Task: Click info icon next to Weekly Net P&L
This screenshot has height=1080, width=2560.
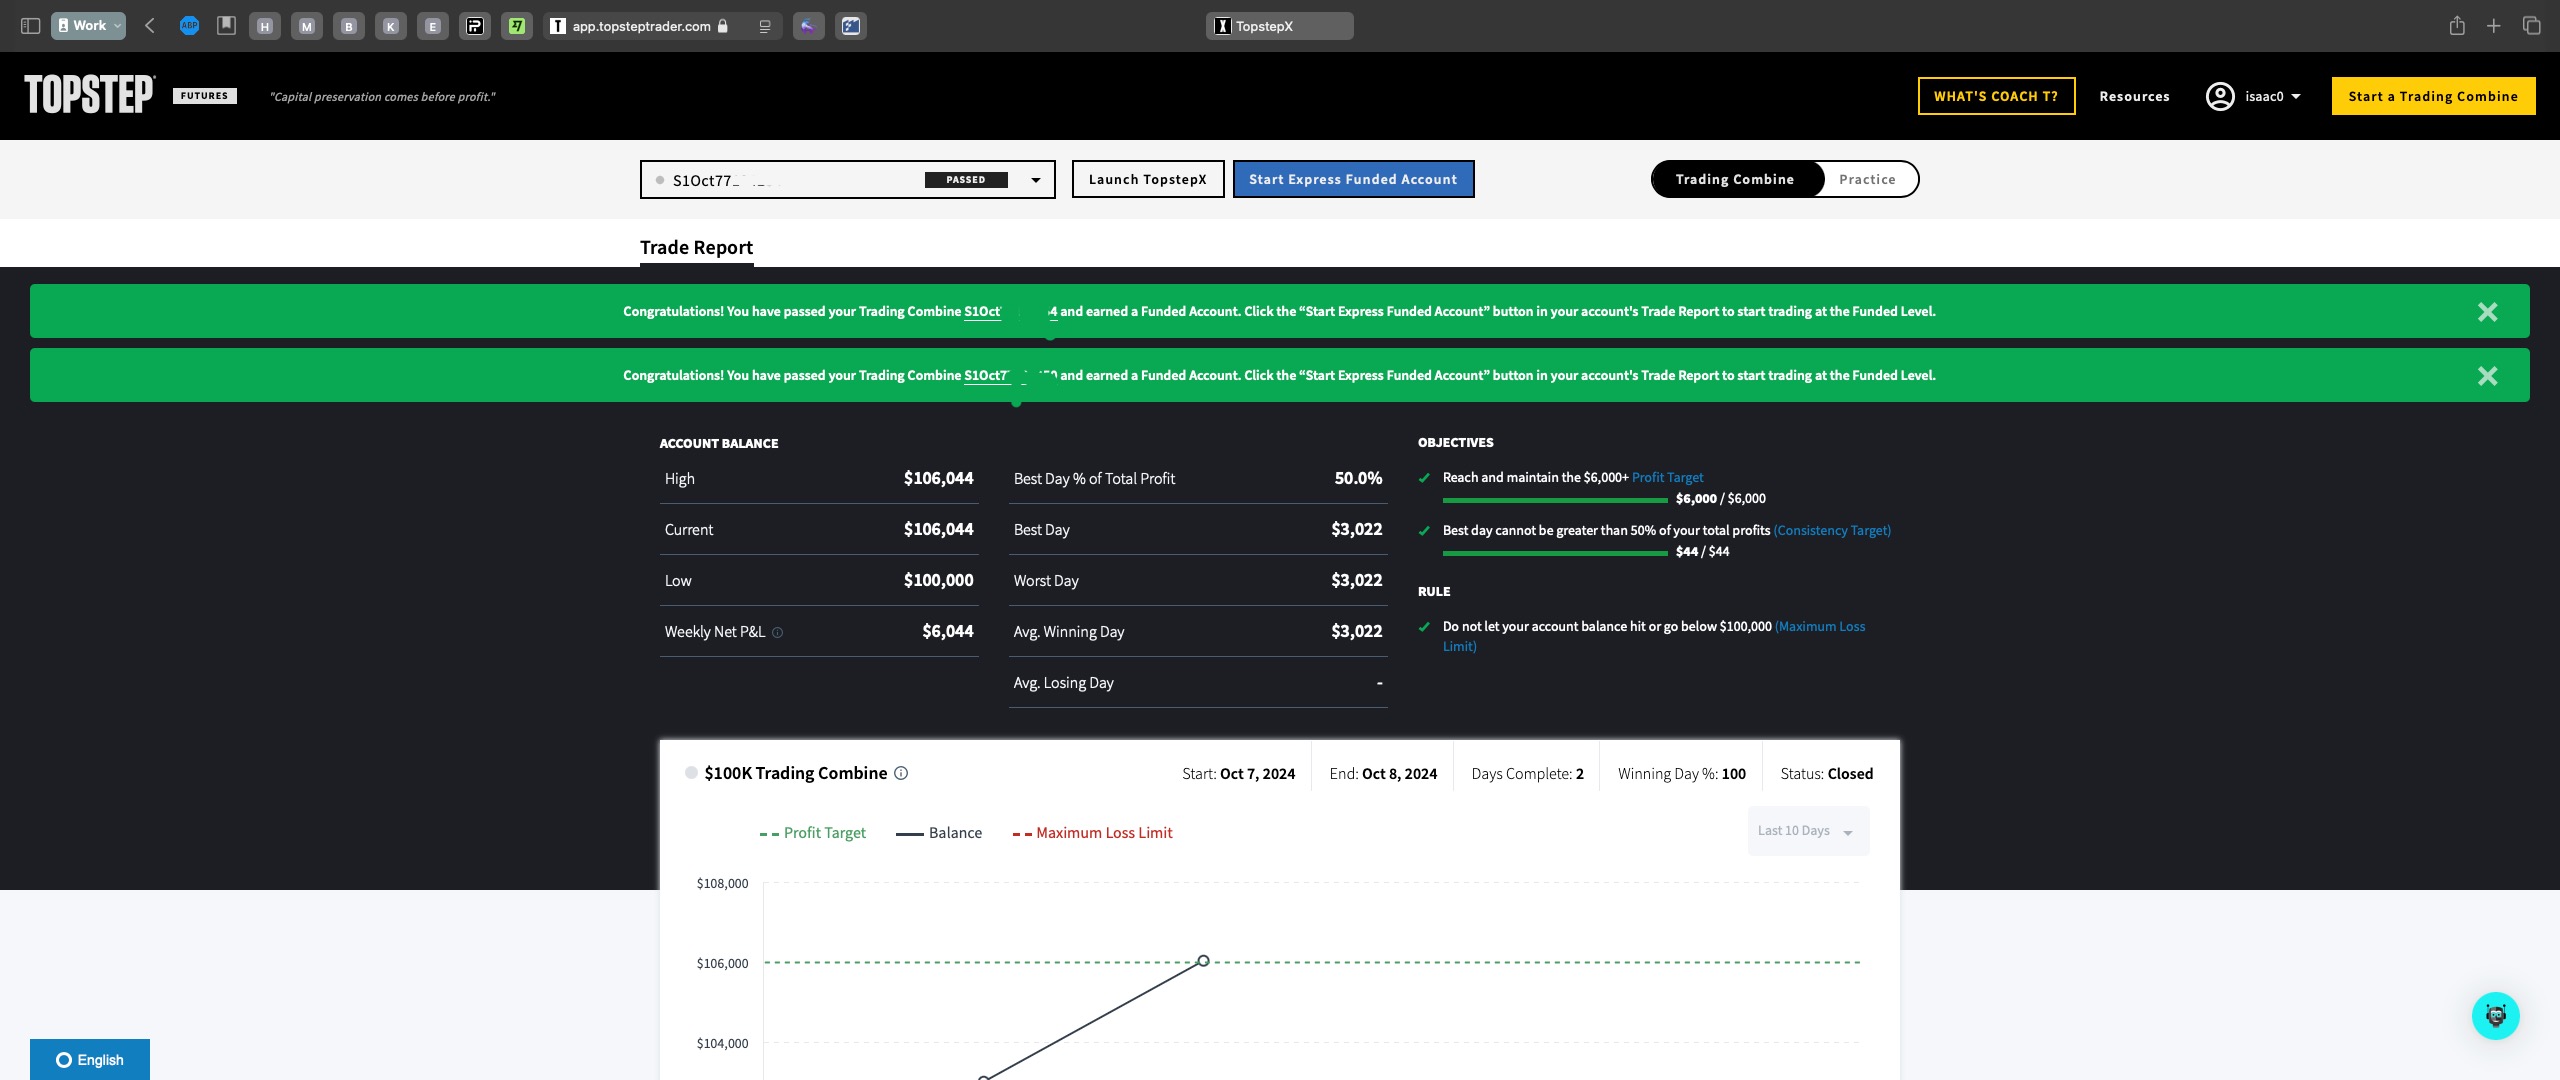Action: (778, 633)
